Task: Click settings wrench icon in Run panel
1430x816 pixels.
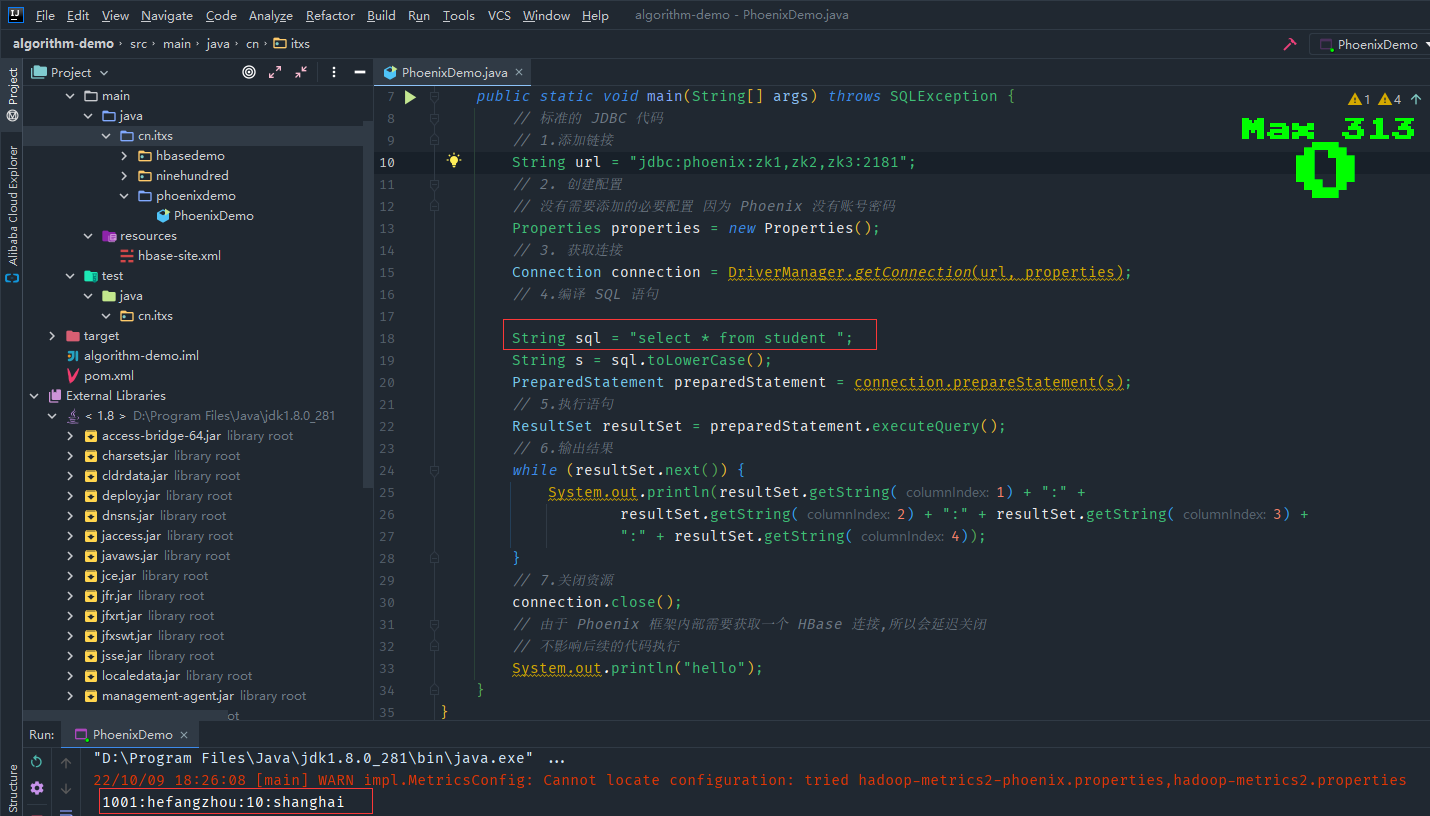Action: click(37, 788)
